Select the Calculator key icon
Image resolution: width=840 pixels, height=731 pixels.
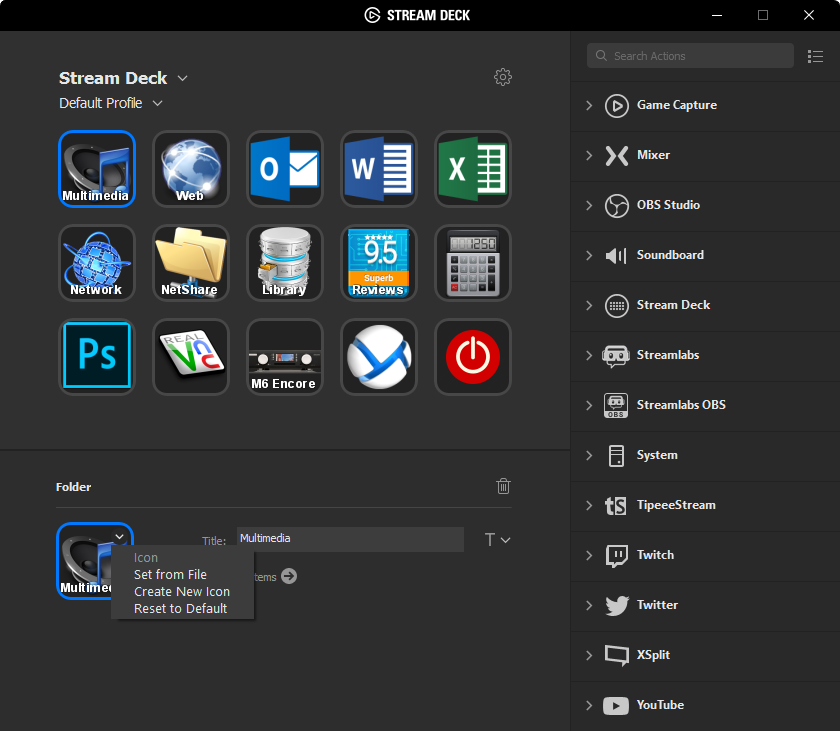pyautogui.click(x=473, y=263)
